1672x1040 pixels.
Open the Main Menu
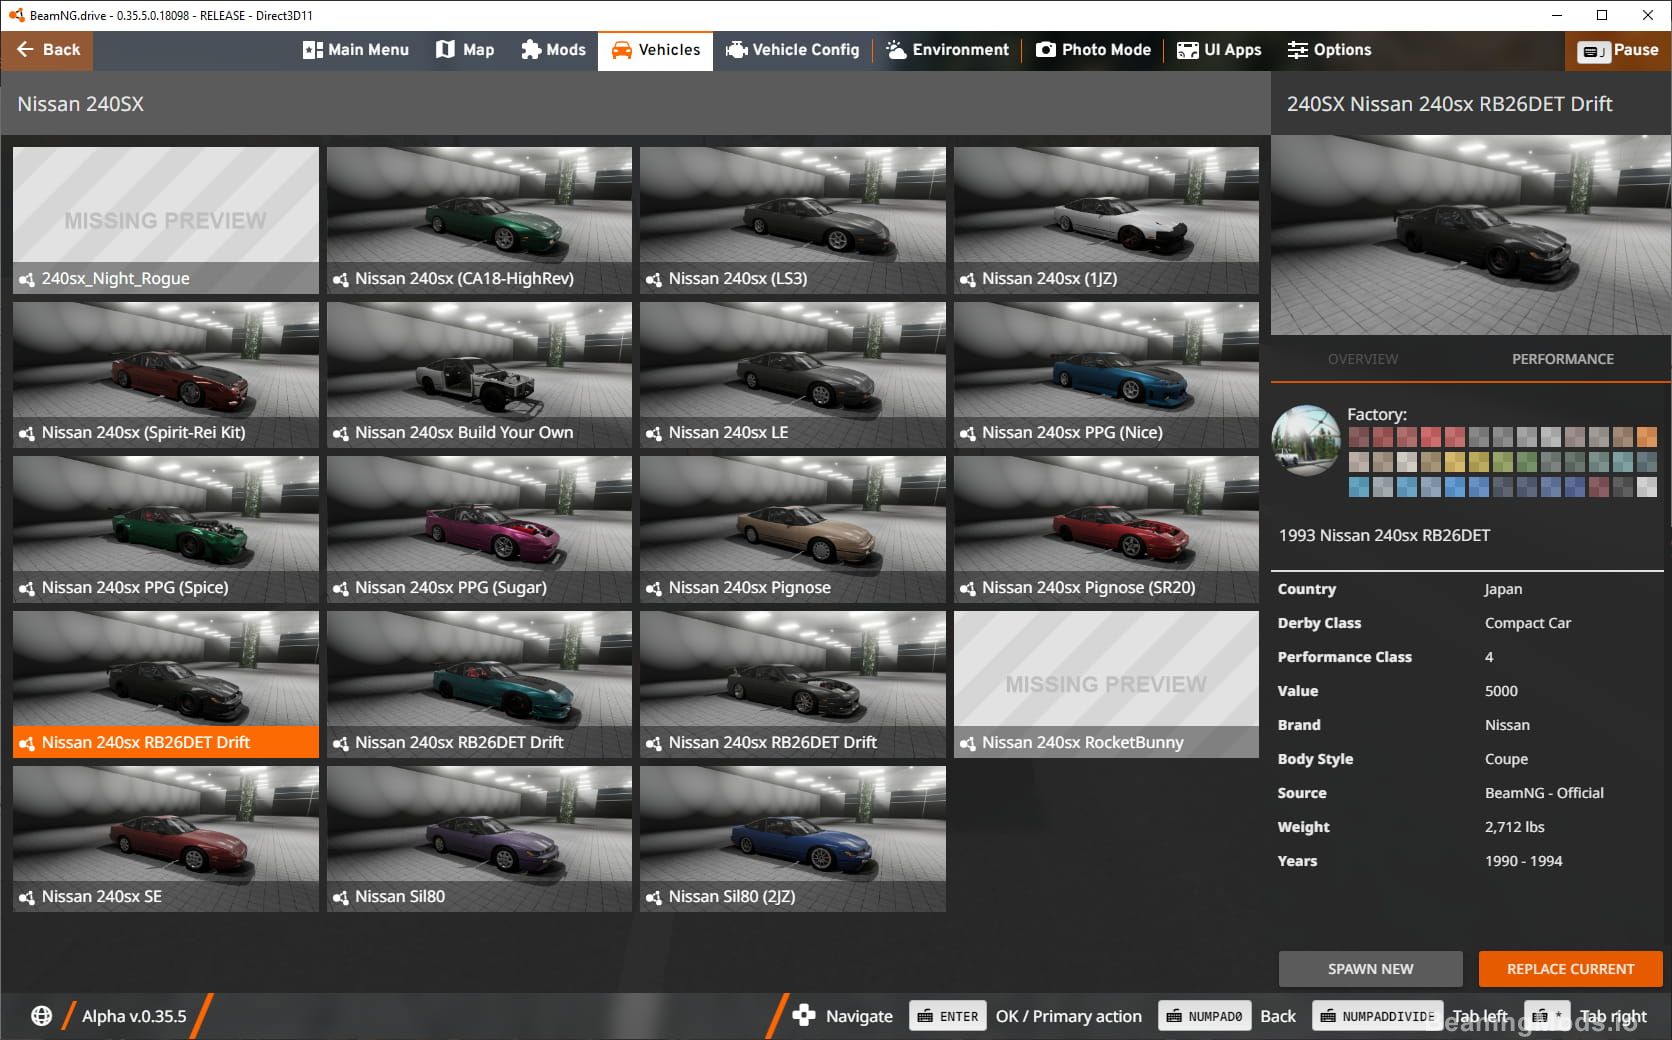click(356, 50)
